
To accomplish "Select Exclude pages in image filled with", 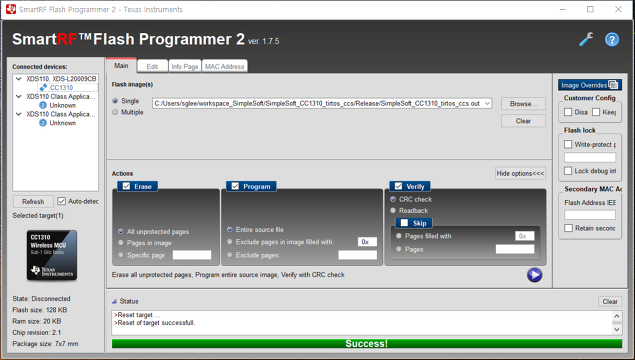I will coord(230,242).
